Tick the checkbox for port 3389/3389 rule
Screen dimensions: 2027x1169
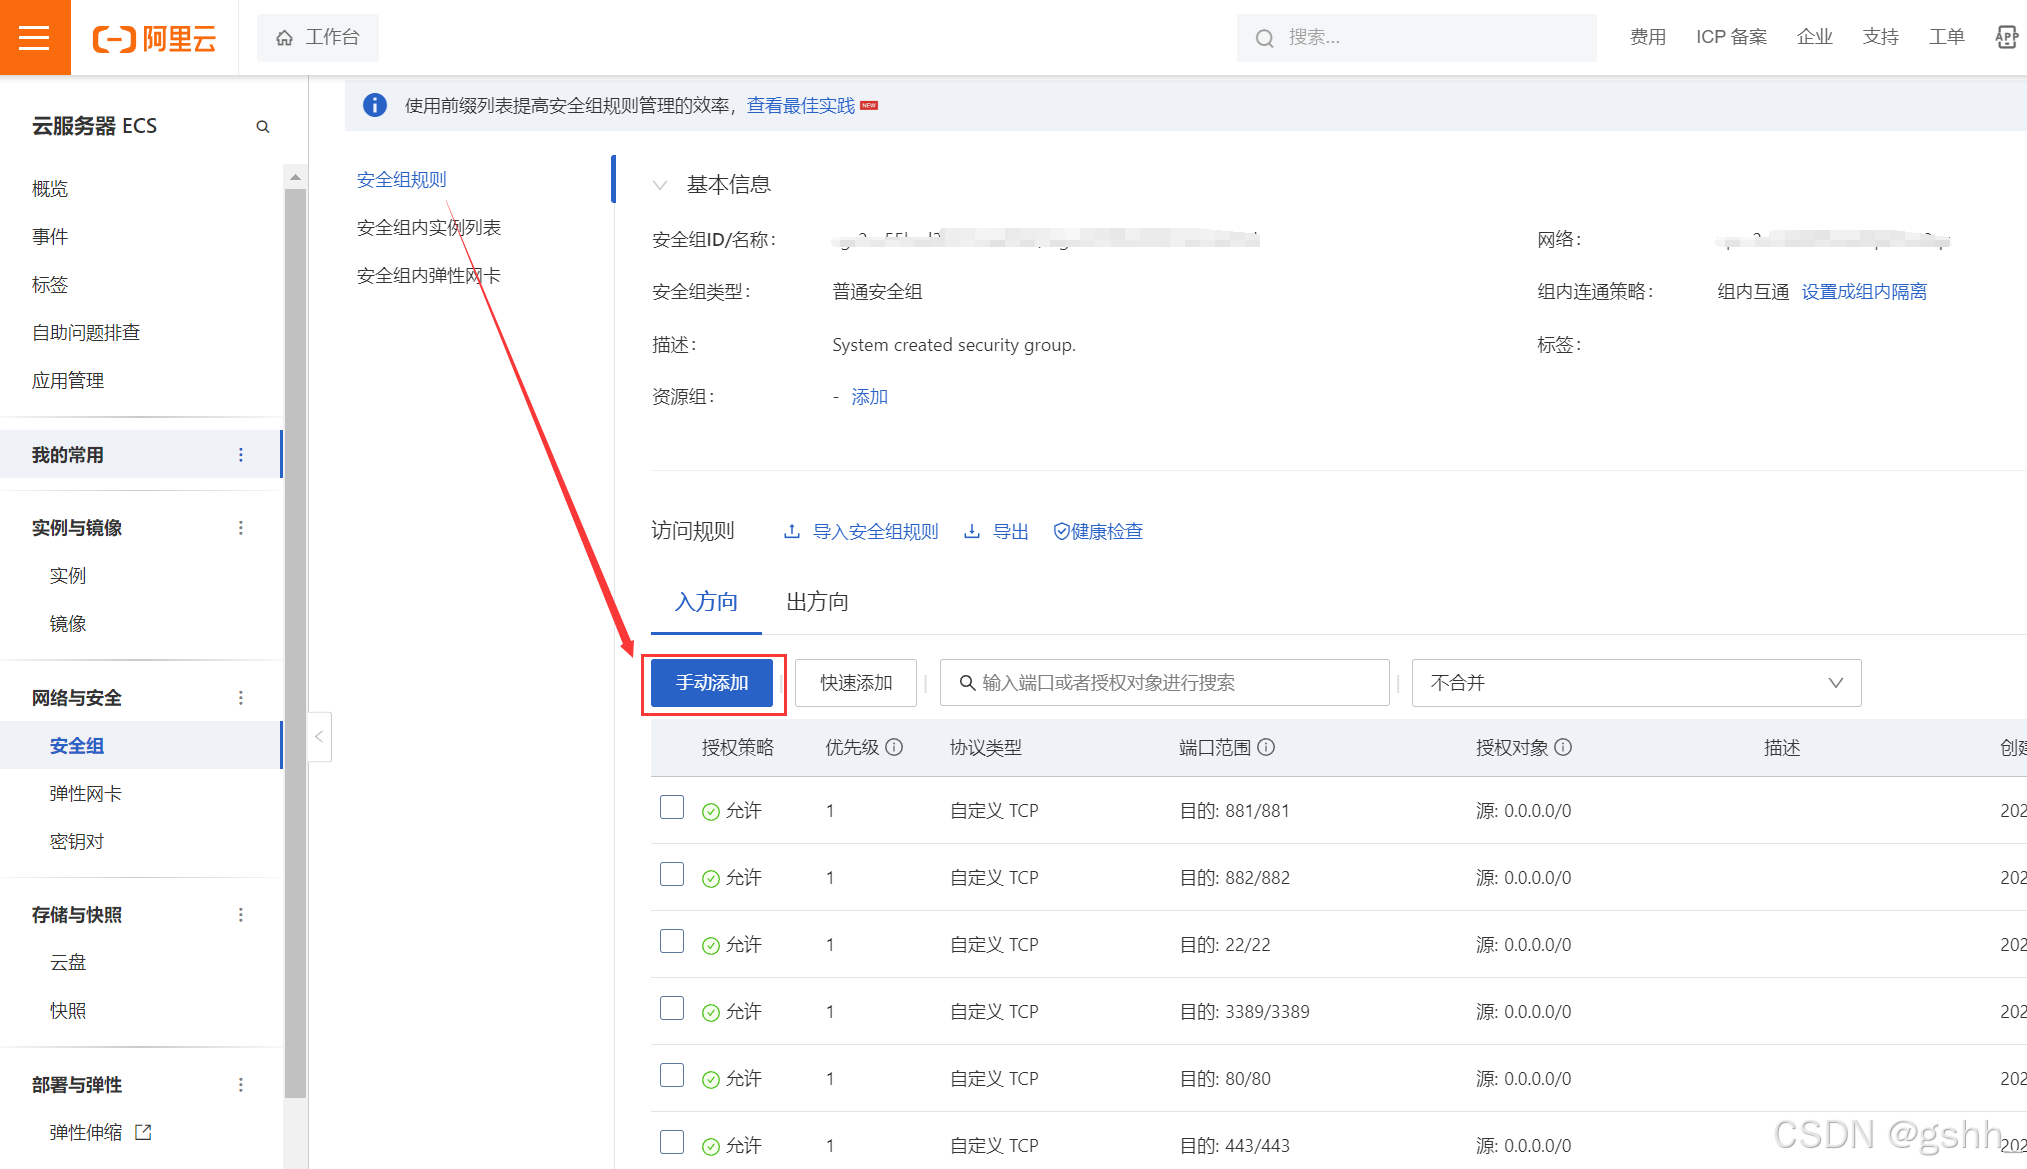672,1009
